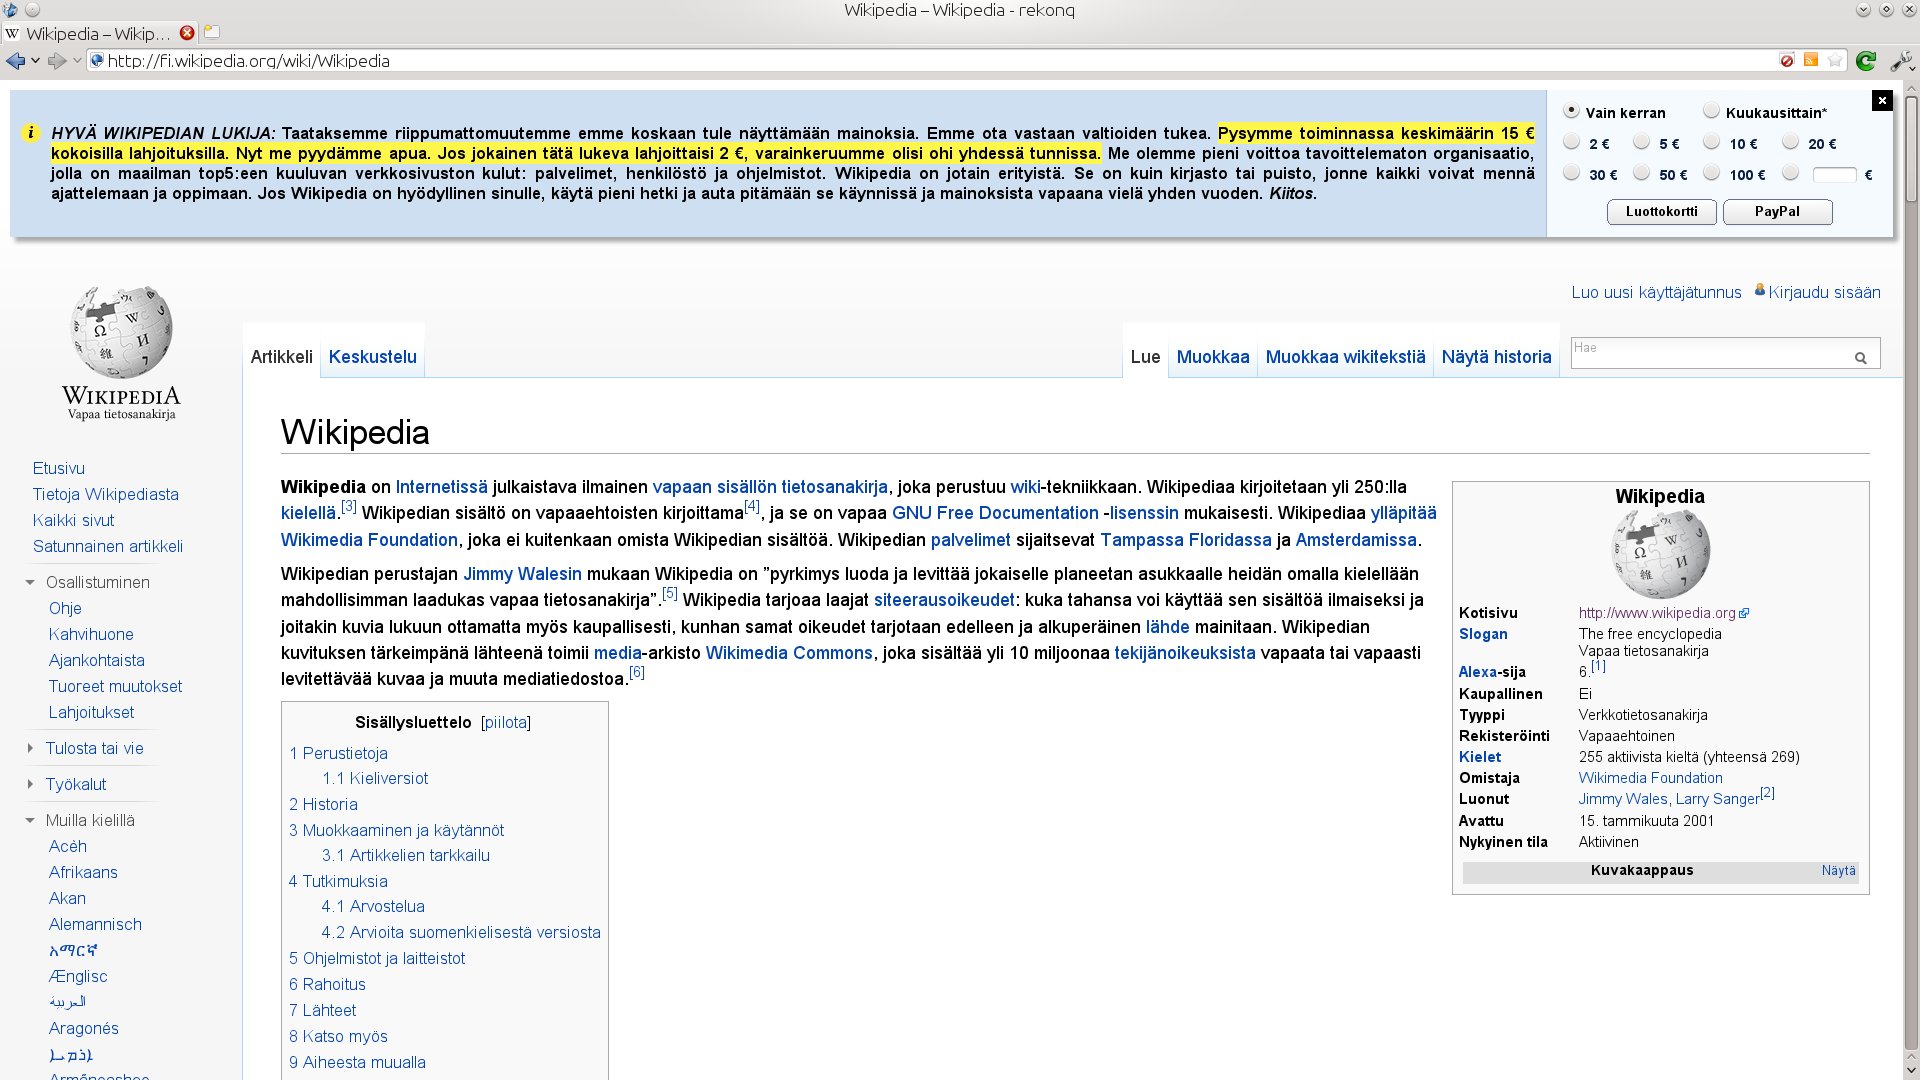Open Satunnainen artikkeli link
The width and height of the screenshot is (1920, 1080).
click(x=108, y=546)
